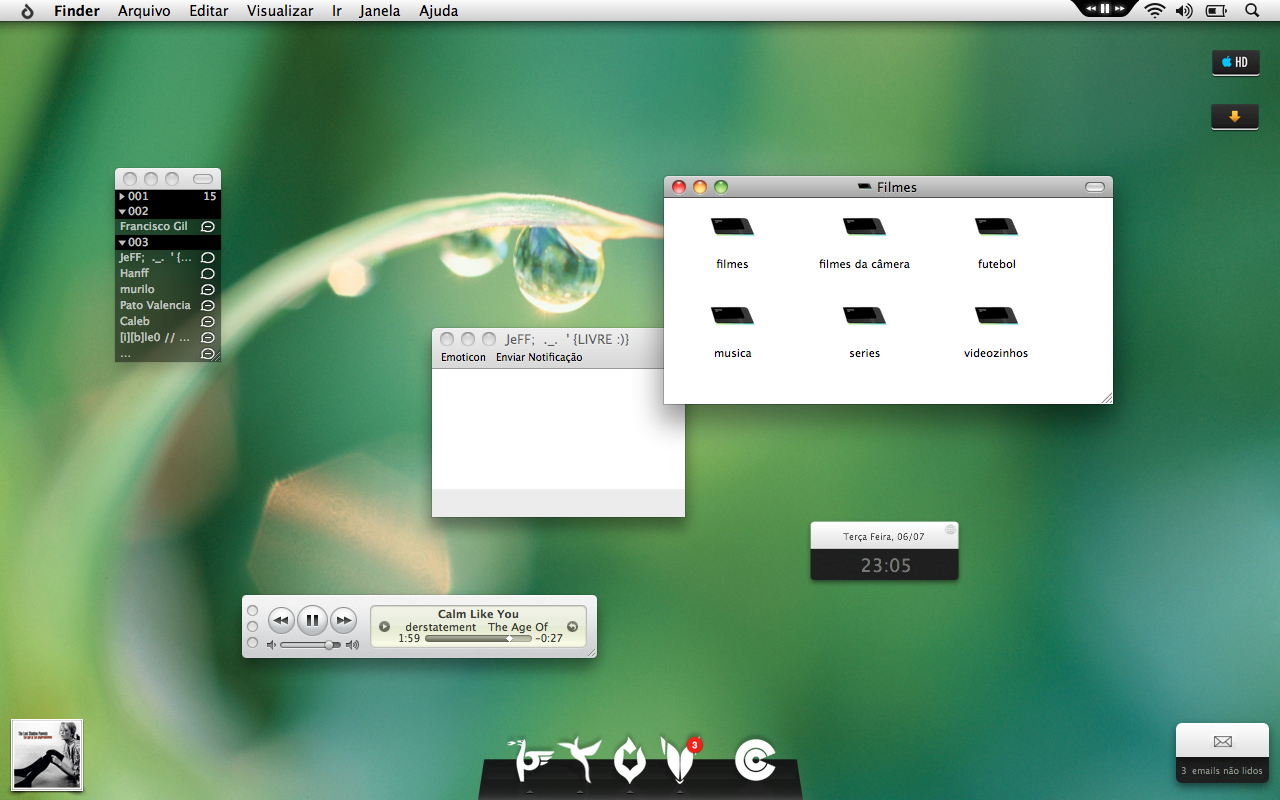Viewport: 1280px width, 800px height.
Task: Open the 'musica' folder icon
Action: (x=732, y=316)
